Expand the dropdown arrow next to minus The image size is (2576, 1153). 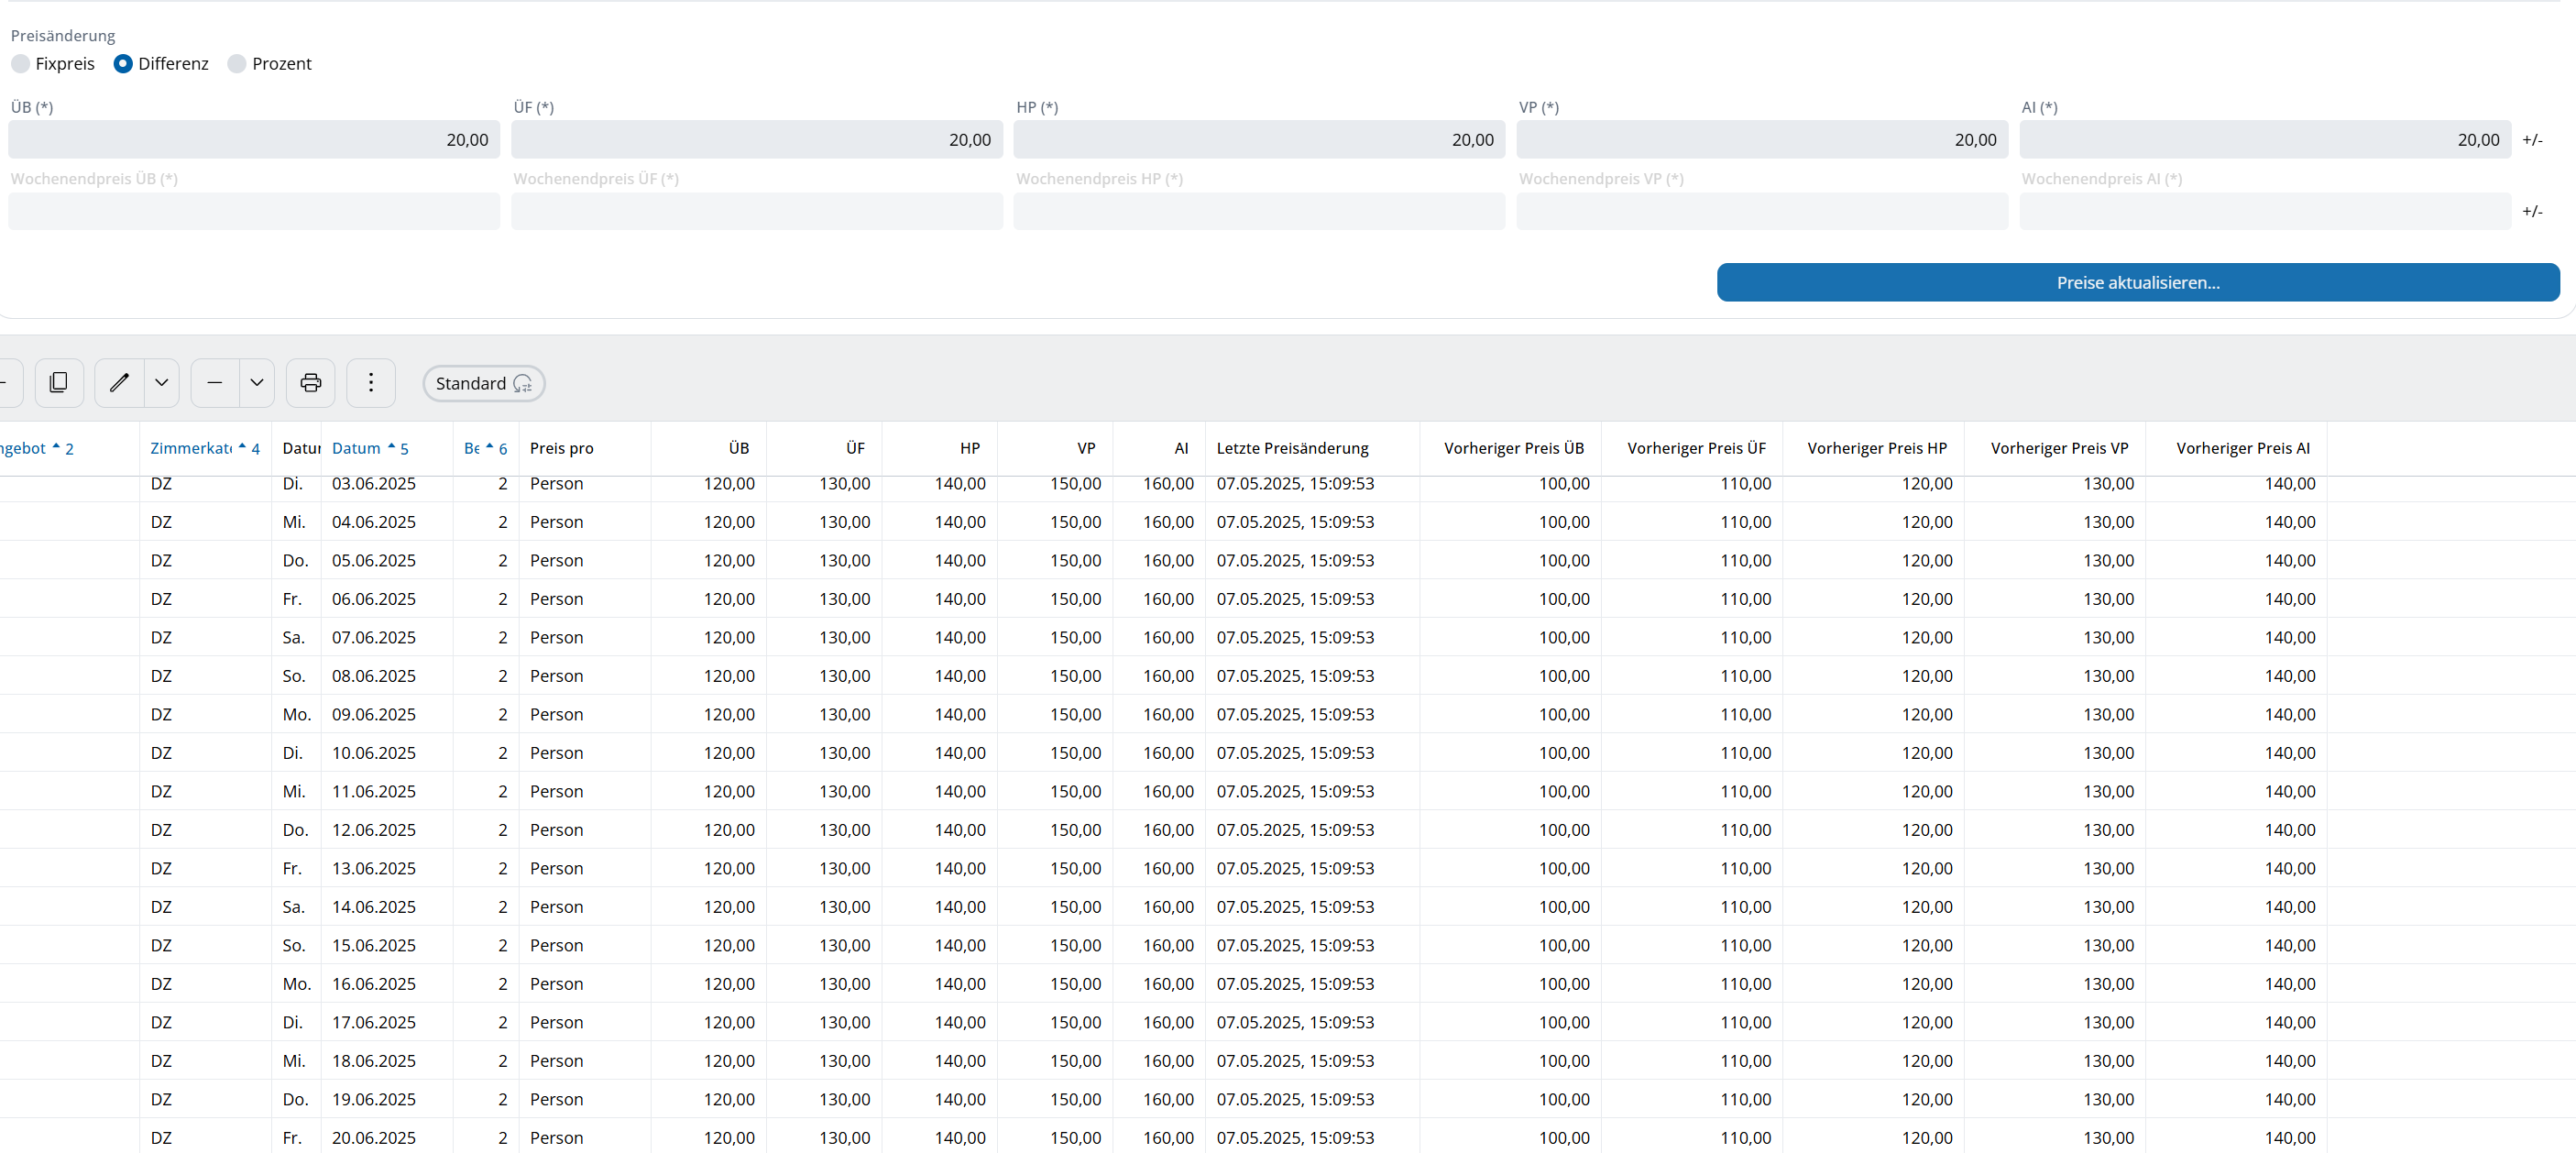click(x=257, y=383)
